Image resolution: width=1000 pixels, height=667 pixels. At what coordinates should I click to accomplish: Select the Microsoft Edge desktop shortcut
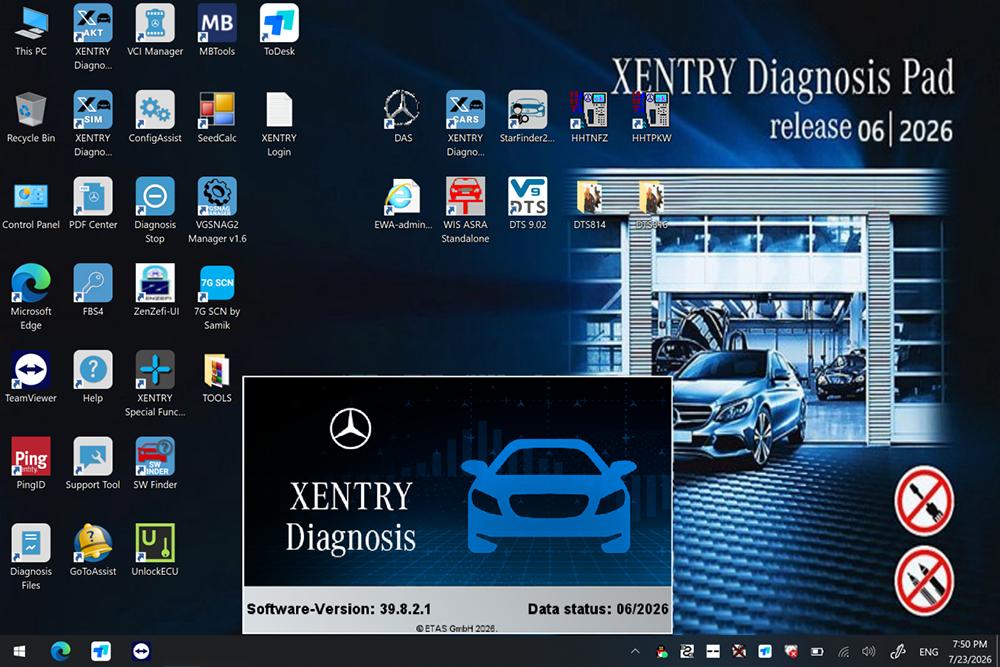click(x=31, y=297)
